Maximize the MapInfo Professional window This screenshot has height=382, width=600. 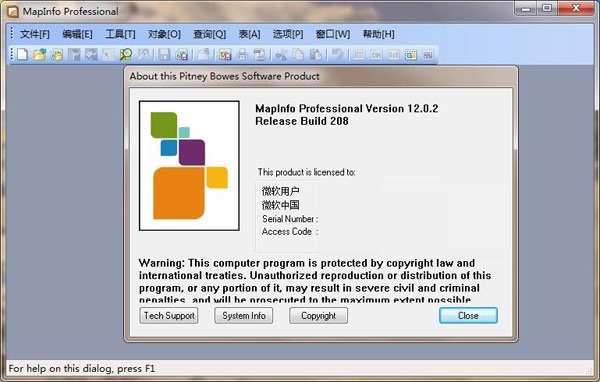click(x=548, y=8)
